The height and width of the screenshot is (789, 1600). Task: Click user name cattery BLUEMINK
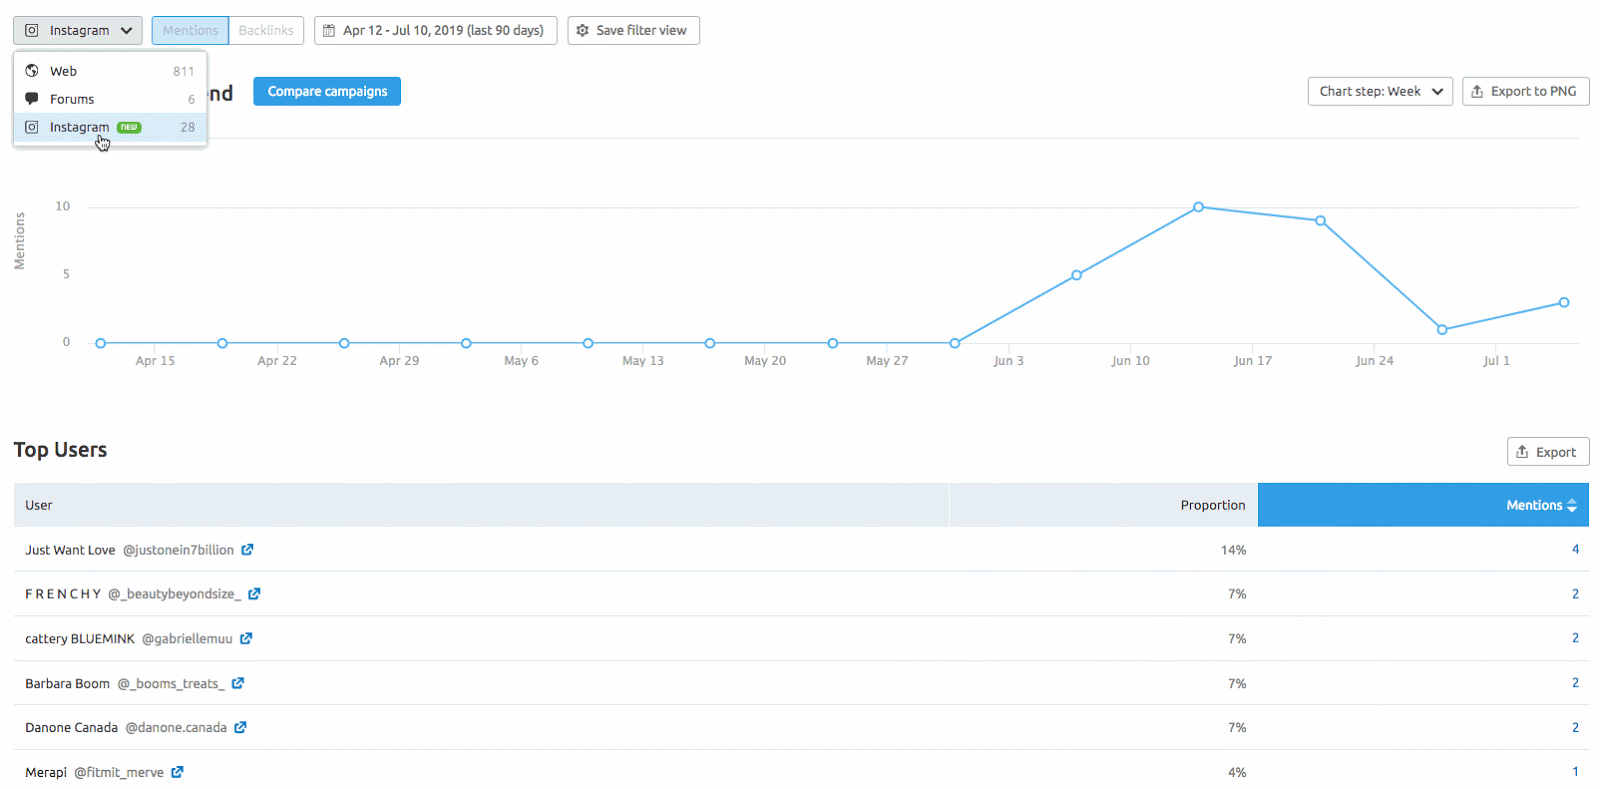(x=80, y=639)
